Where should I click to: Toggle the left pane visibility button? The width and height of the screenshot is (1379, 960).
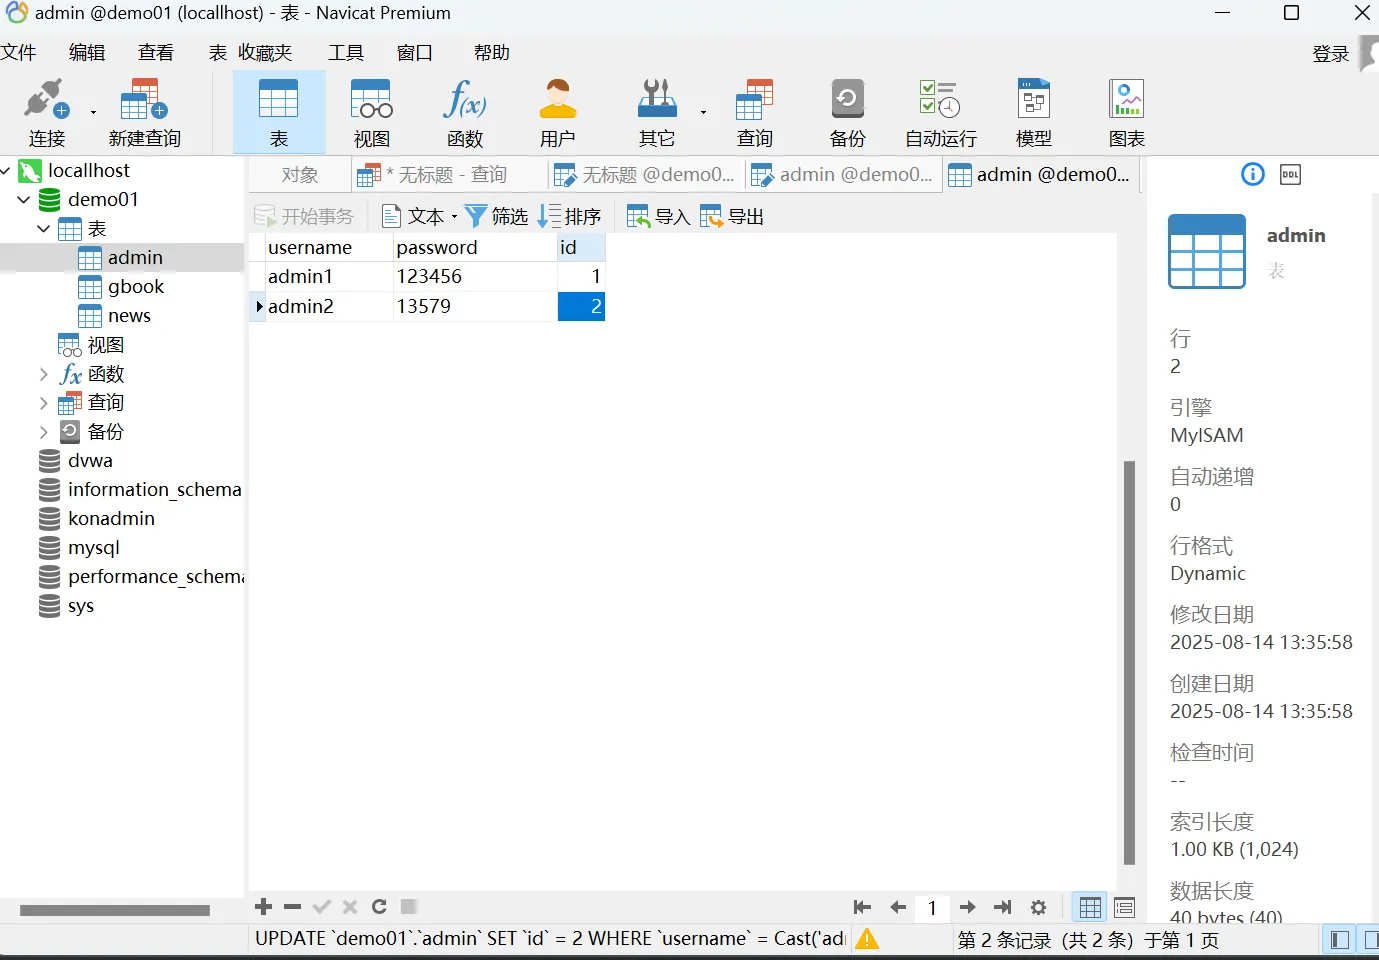[1340, 940]
